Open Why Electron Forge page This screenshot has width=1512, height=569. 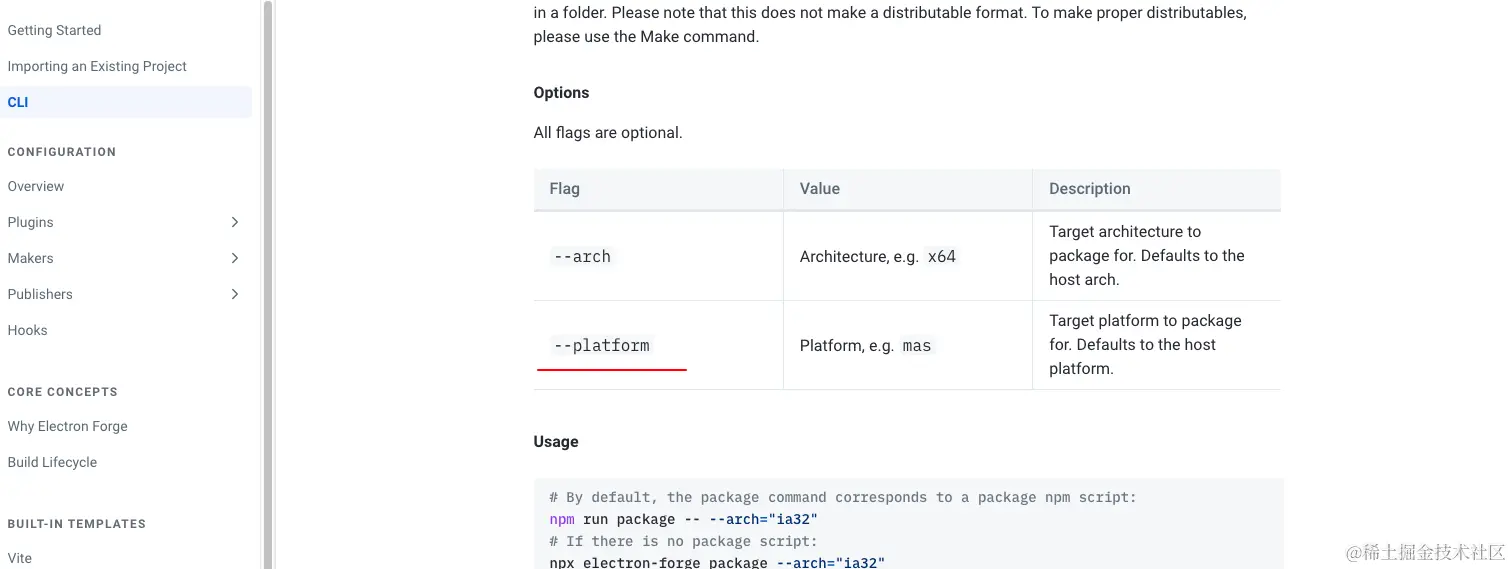coord(68,426)
